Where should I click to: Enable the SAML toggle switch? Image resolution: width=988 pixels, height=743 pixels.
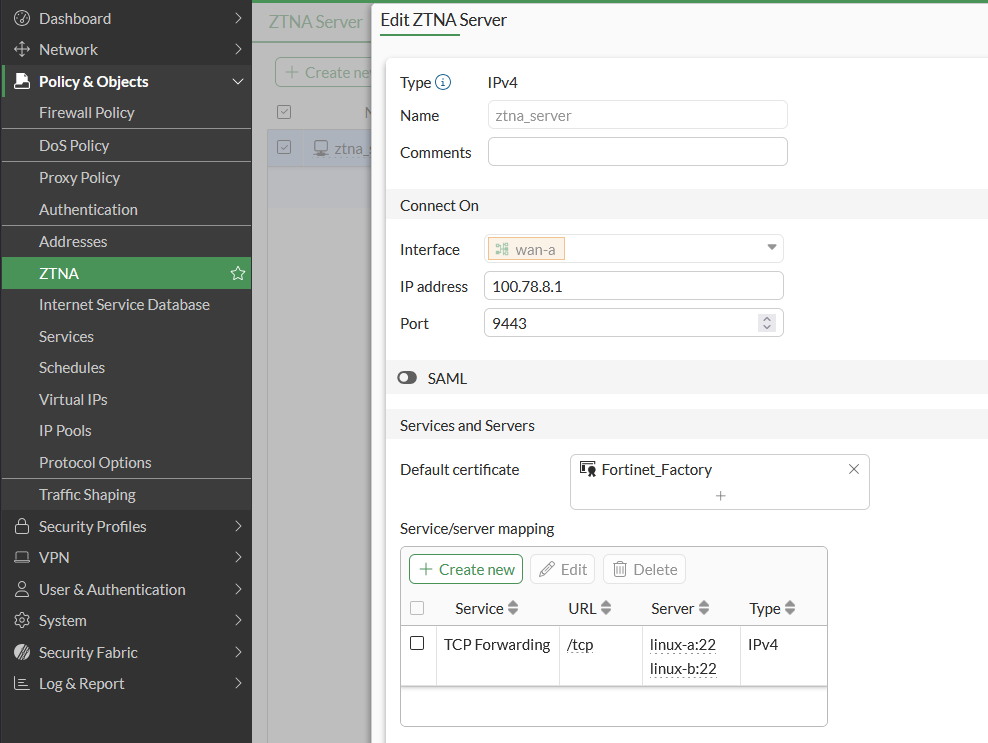pyautogui.click(x=407, y=379)
